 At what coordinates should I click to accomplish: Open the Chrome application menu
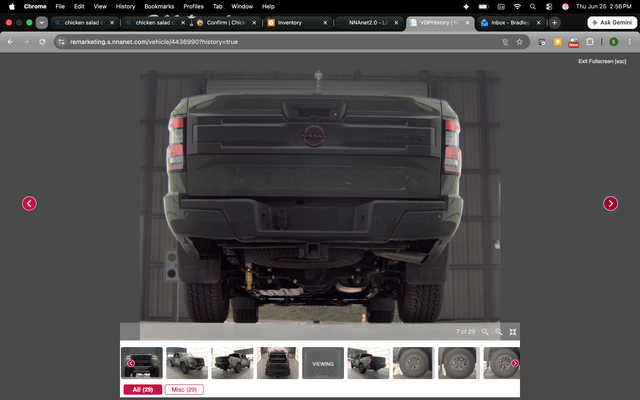[x=35, y=7]
